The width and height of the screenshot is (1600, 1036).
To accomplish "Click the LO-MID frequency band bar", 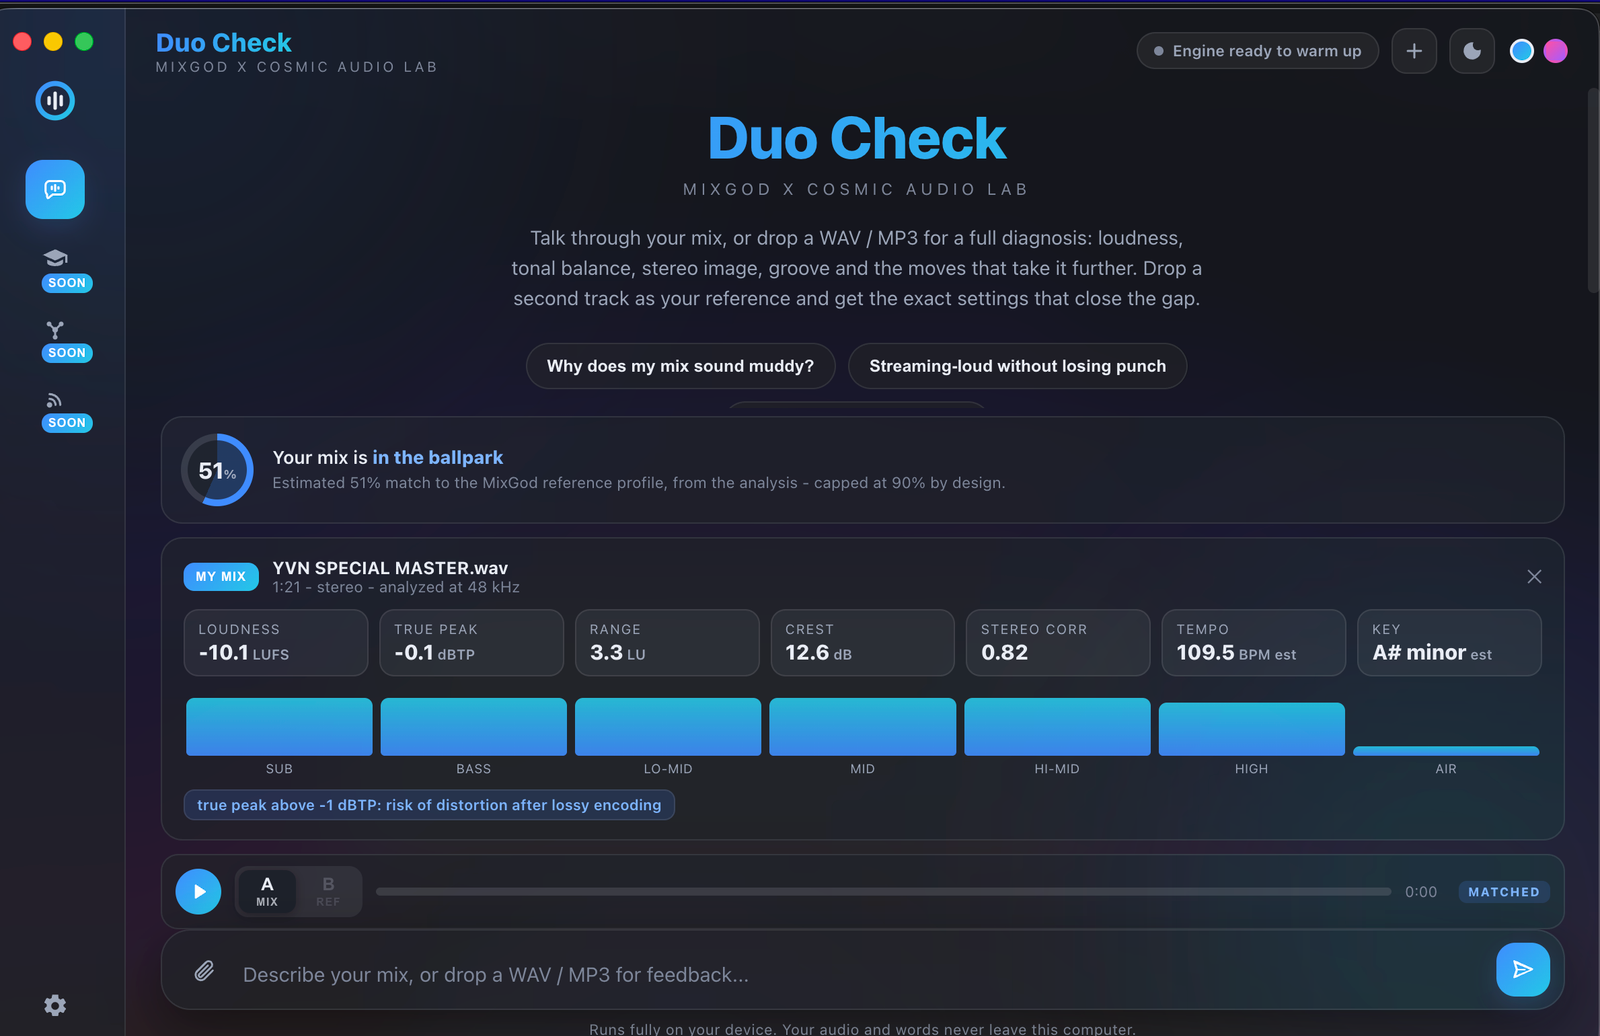I will tap(668, 726).
